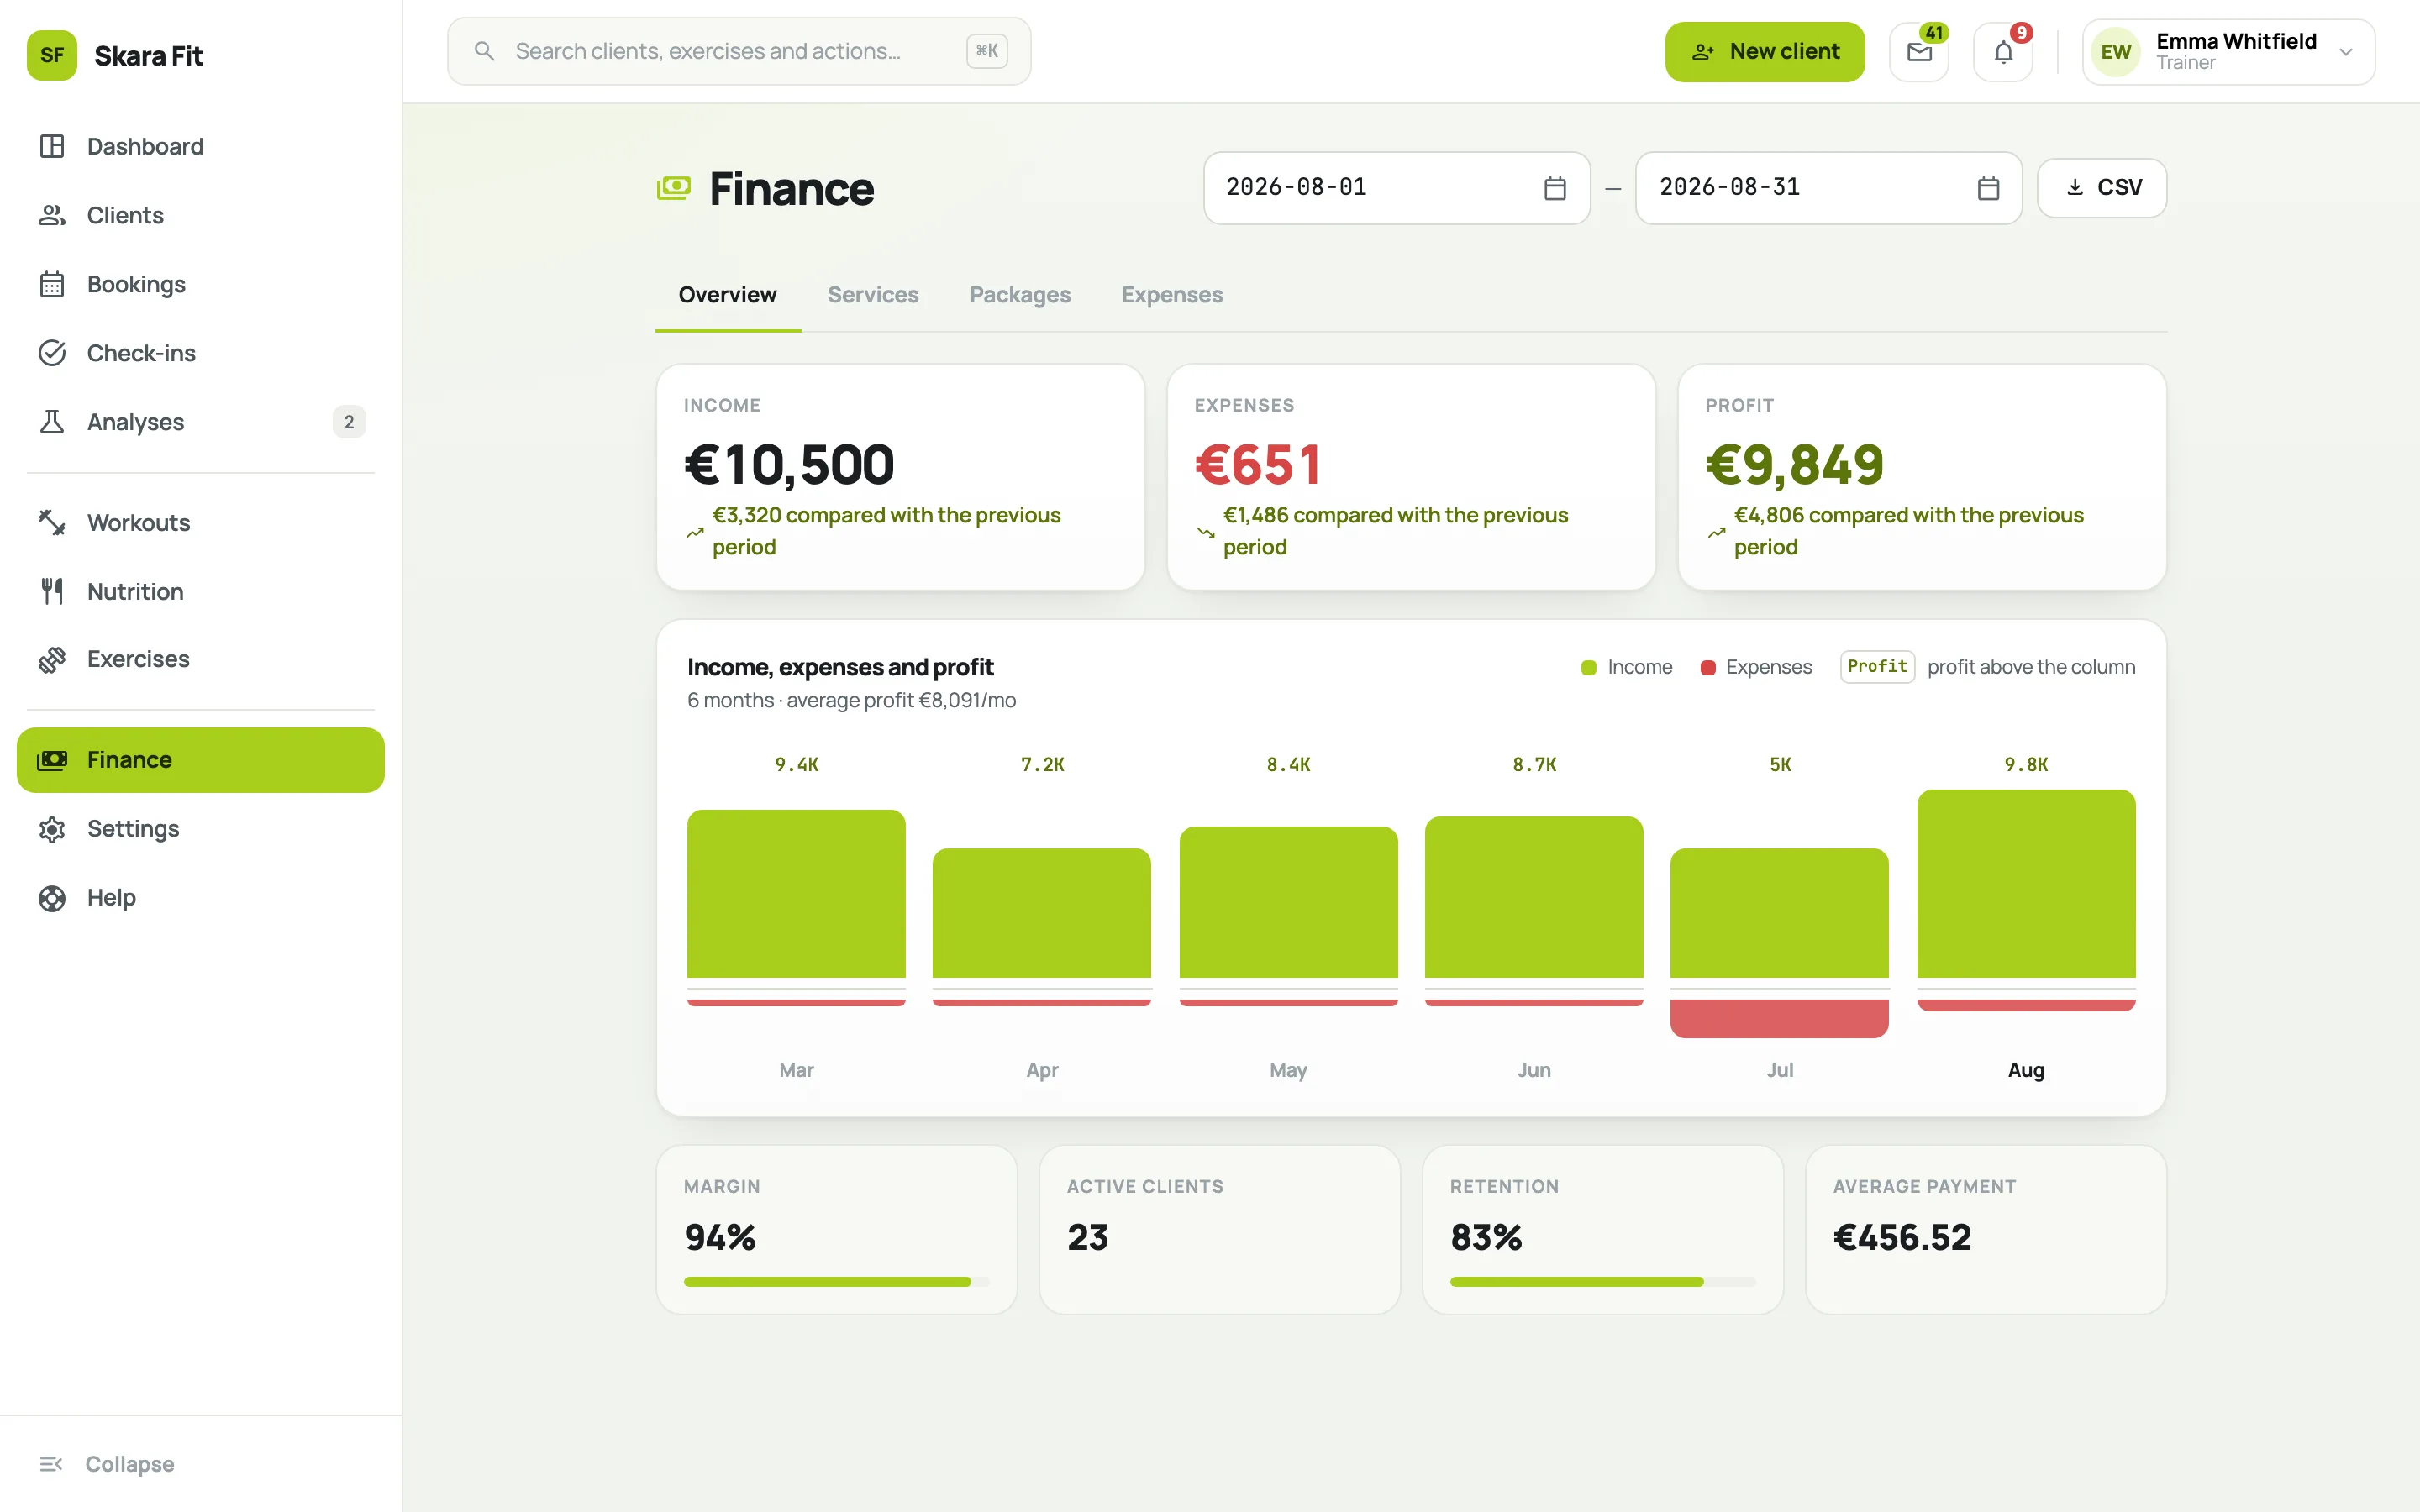Click the Expenses legend red dot
The height and width of the screenshot is (1512, 2420).
[x=1708, y=667]
